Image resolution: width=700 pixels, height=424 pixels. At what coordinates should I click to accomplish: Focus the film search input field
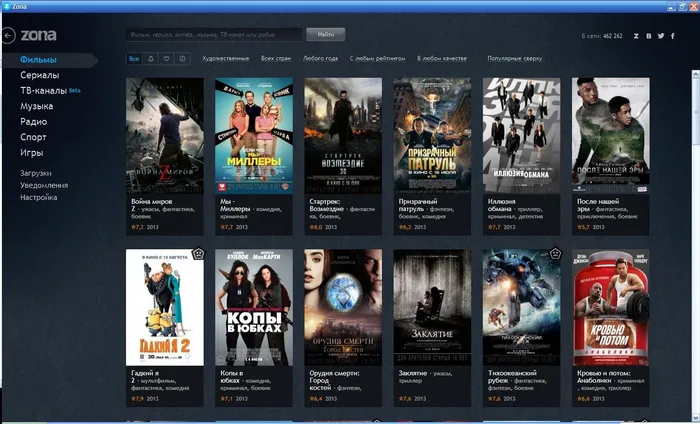pos(214,34)
